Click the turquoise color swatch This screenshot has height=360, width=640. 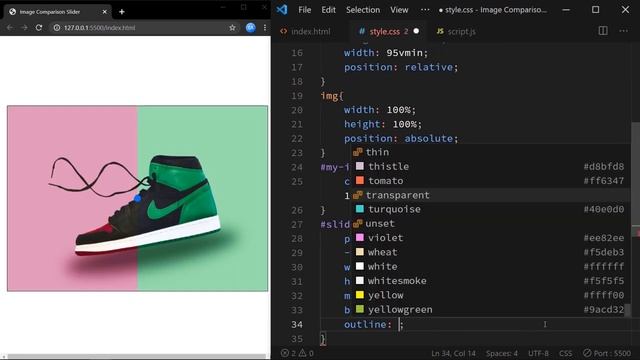click(360, 209)
